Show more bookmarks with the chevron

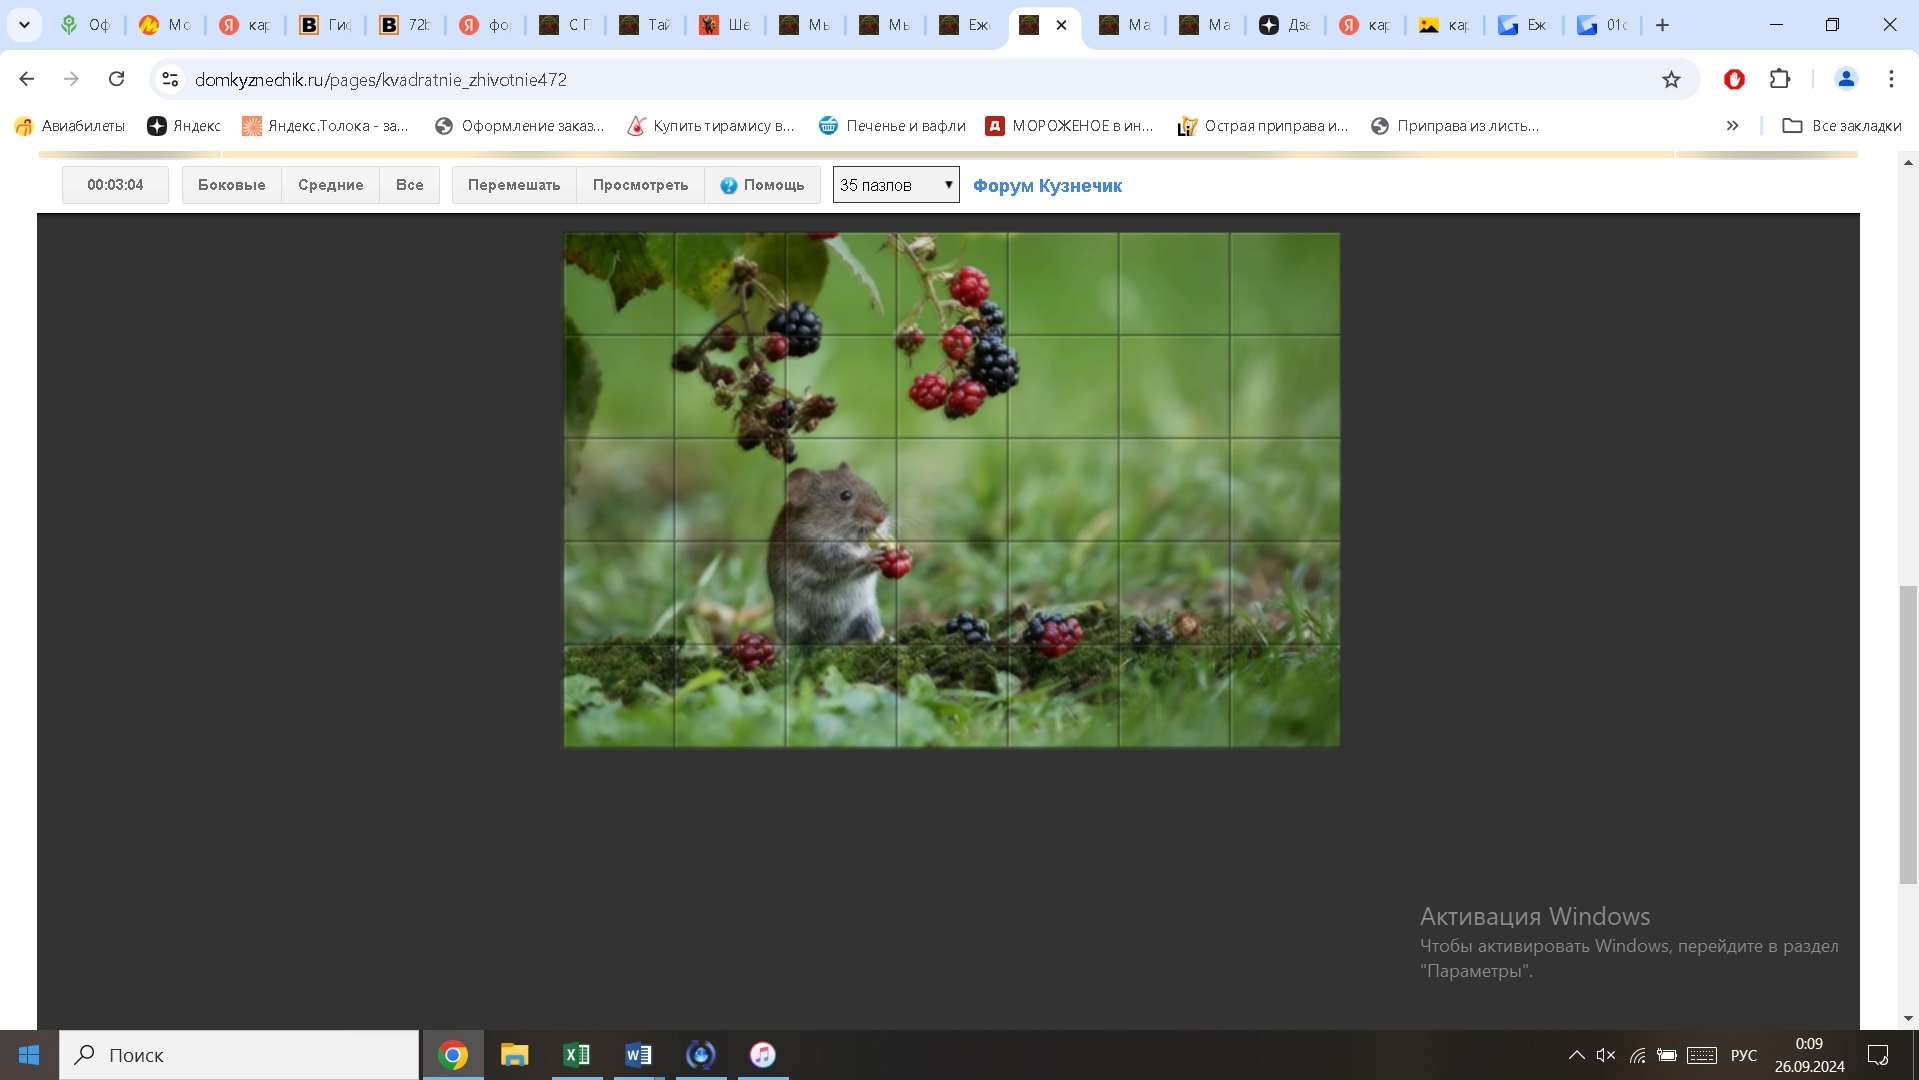tap(1732, 125)
